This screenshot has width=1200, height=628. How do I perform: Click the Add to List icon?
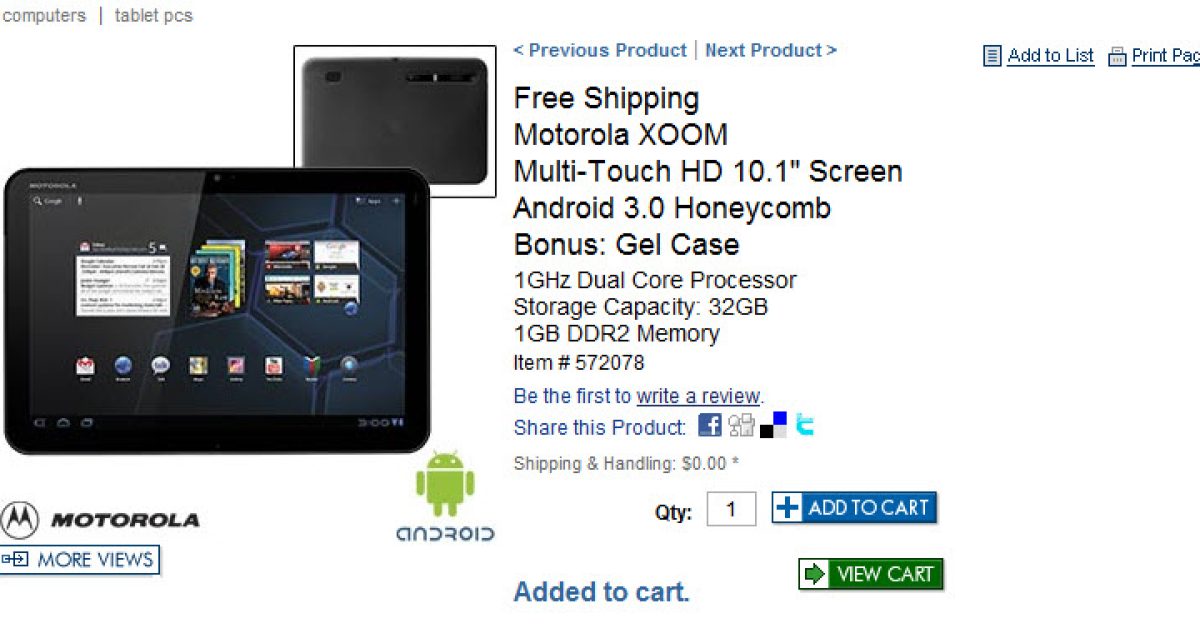[992, 56]
